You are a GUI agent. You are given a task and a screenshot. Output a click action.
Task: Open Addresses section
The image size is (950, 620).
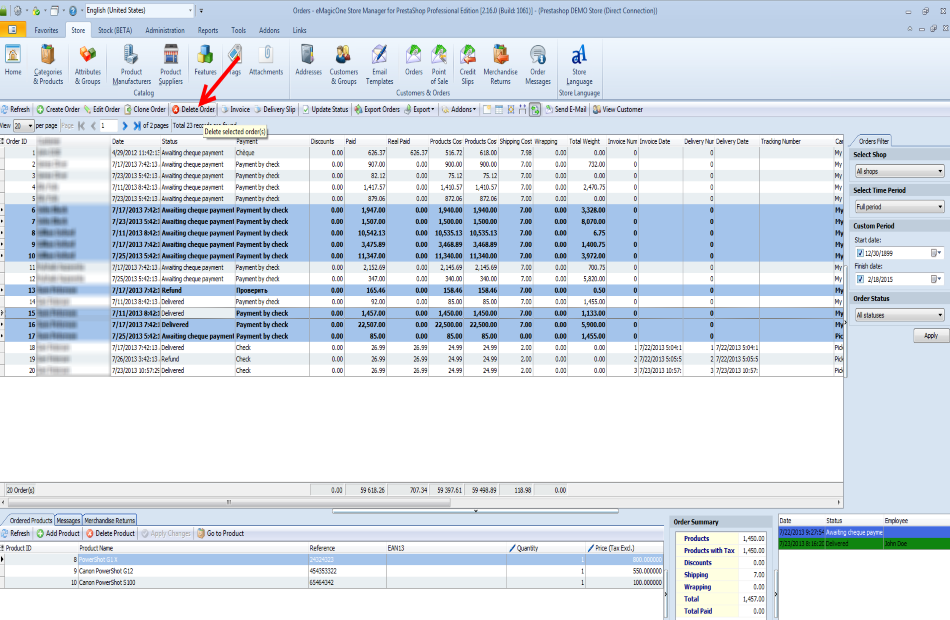tap(308, 61)
